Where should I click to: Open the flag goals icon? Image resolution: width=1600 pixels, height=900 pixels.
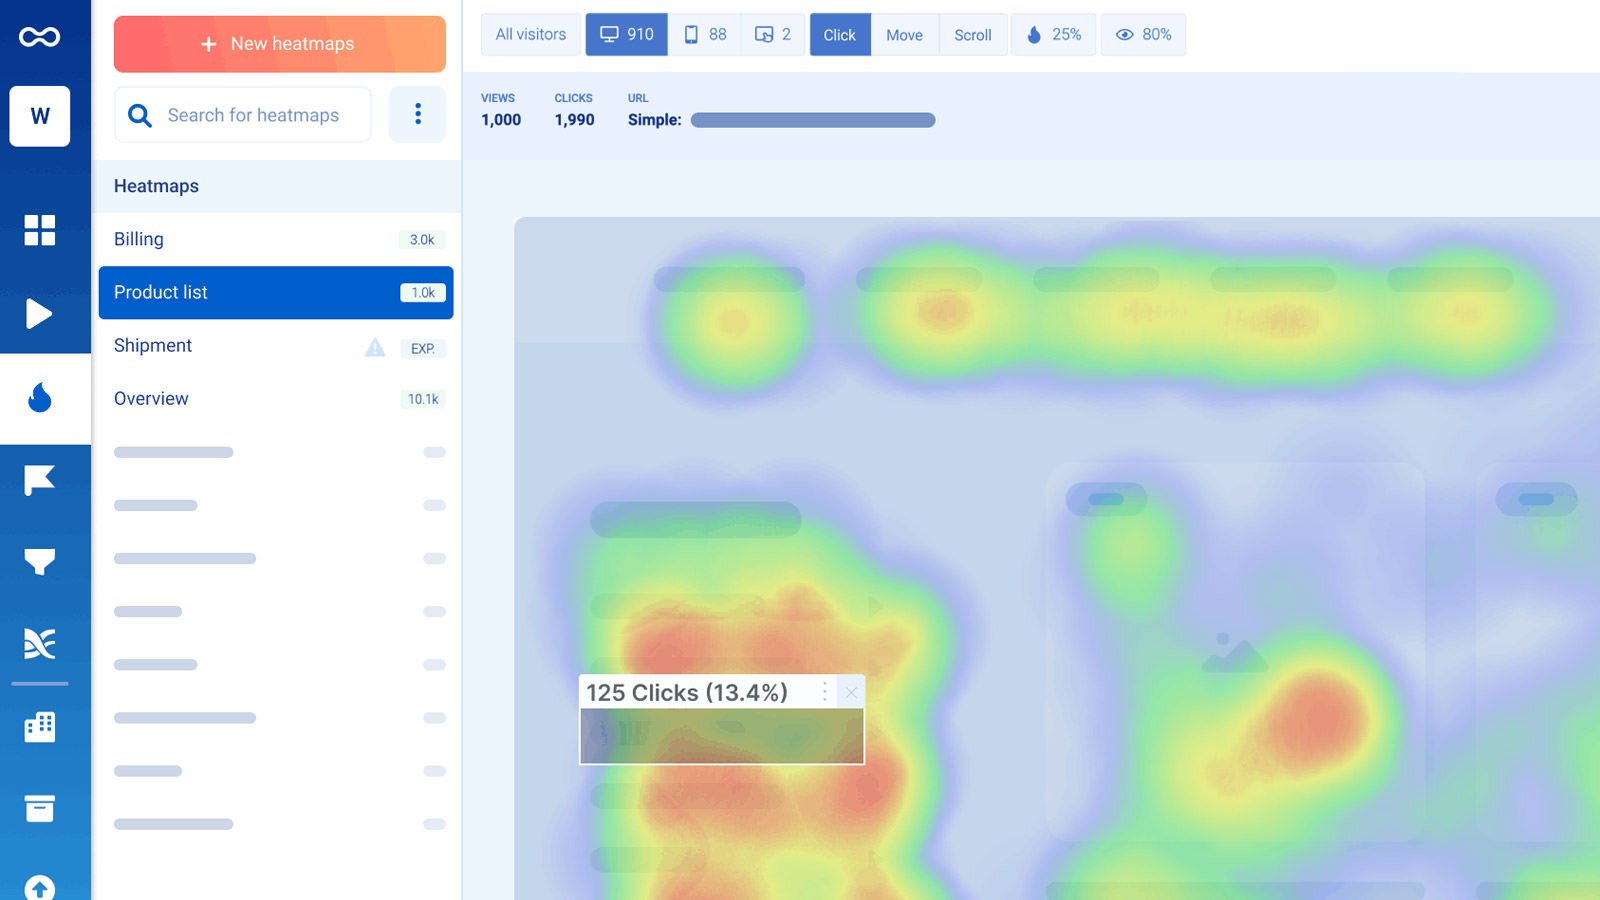[x=40, y=480]
